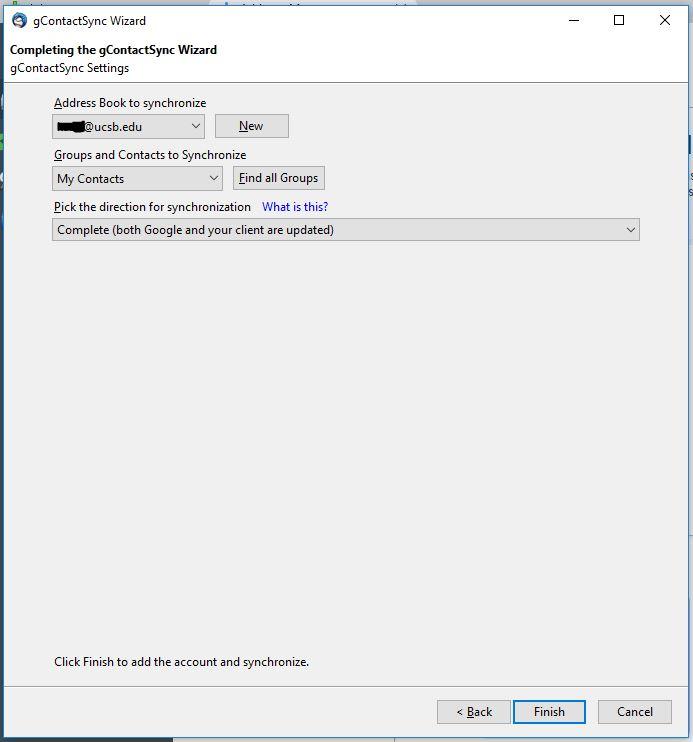Click the chevron arrow of the sync direction dropdown
The height and width of the screenshot is (742, 693).
tap(631, 230)
